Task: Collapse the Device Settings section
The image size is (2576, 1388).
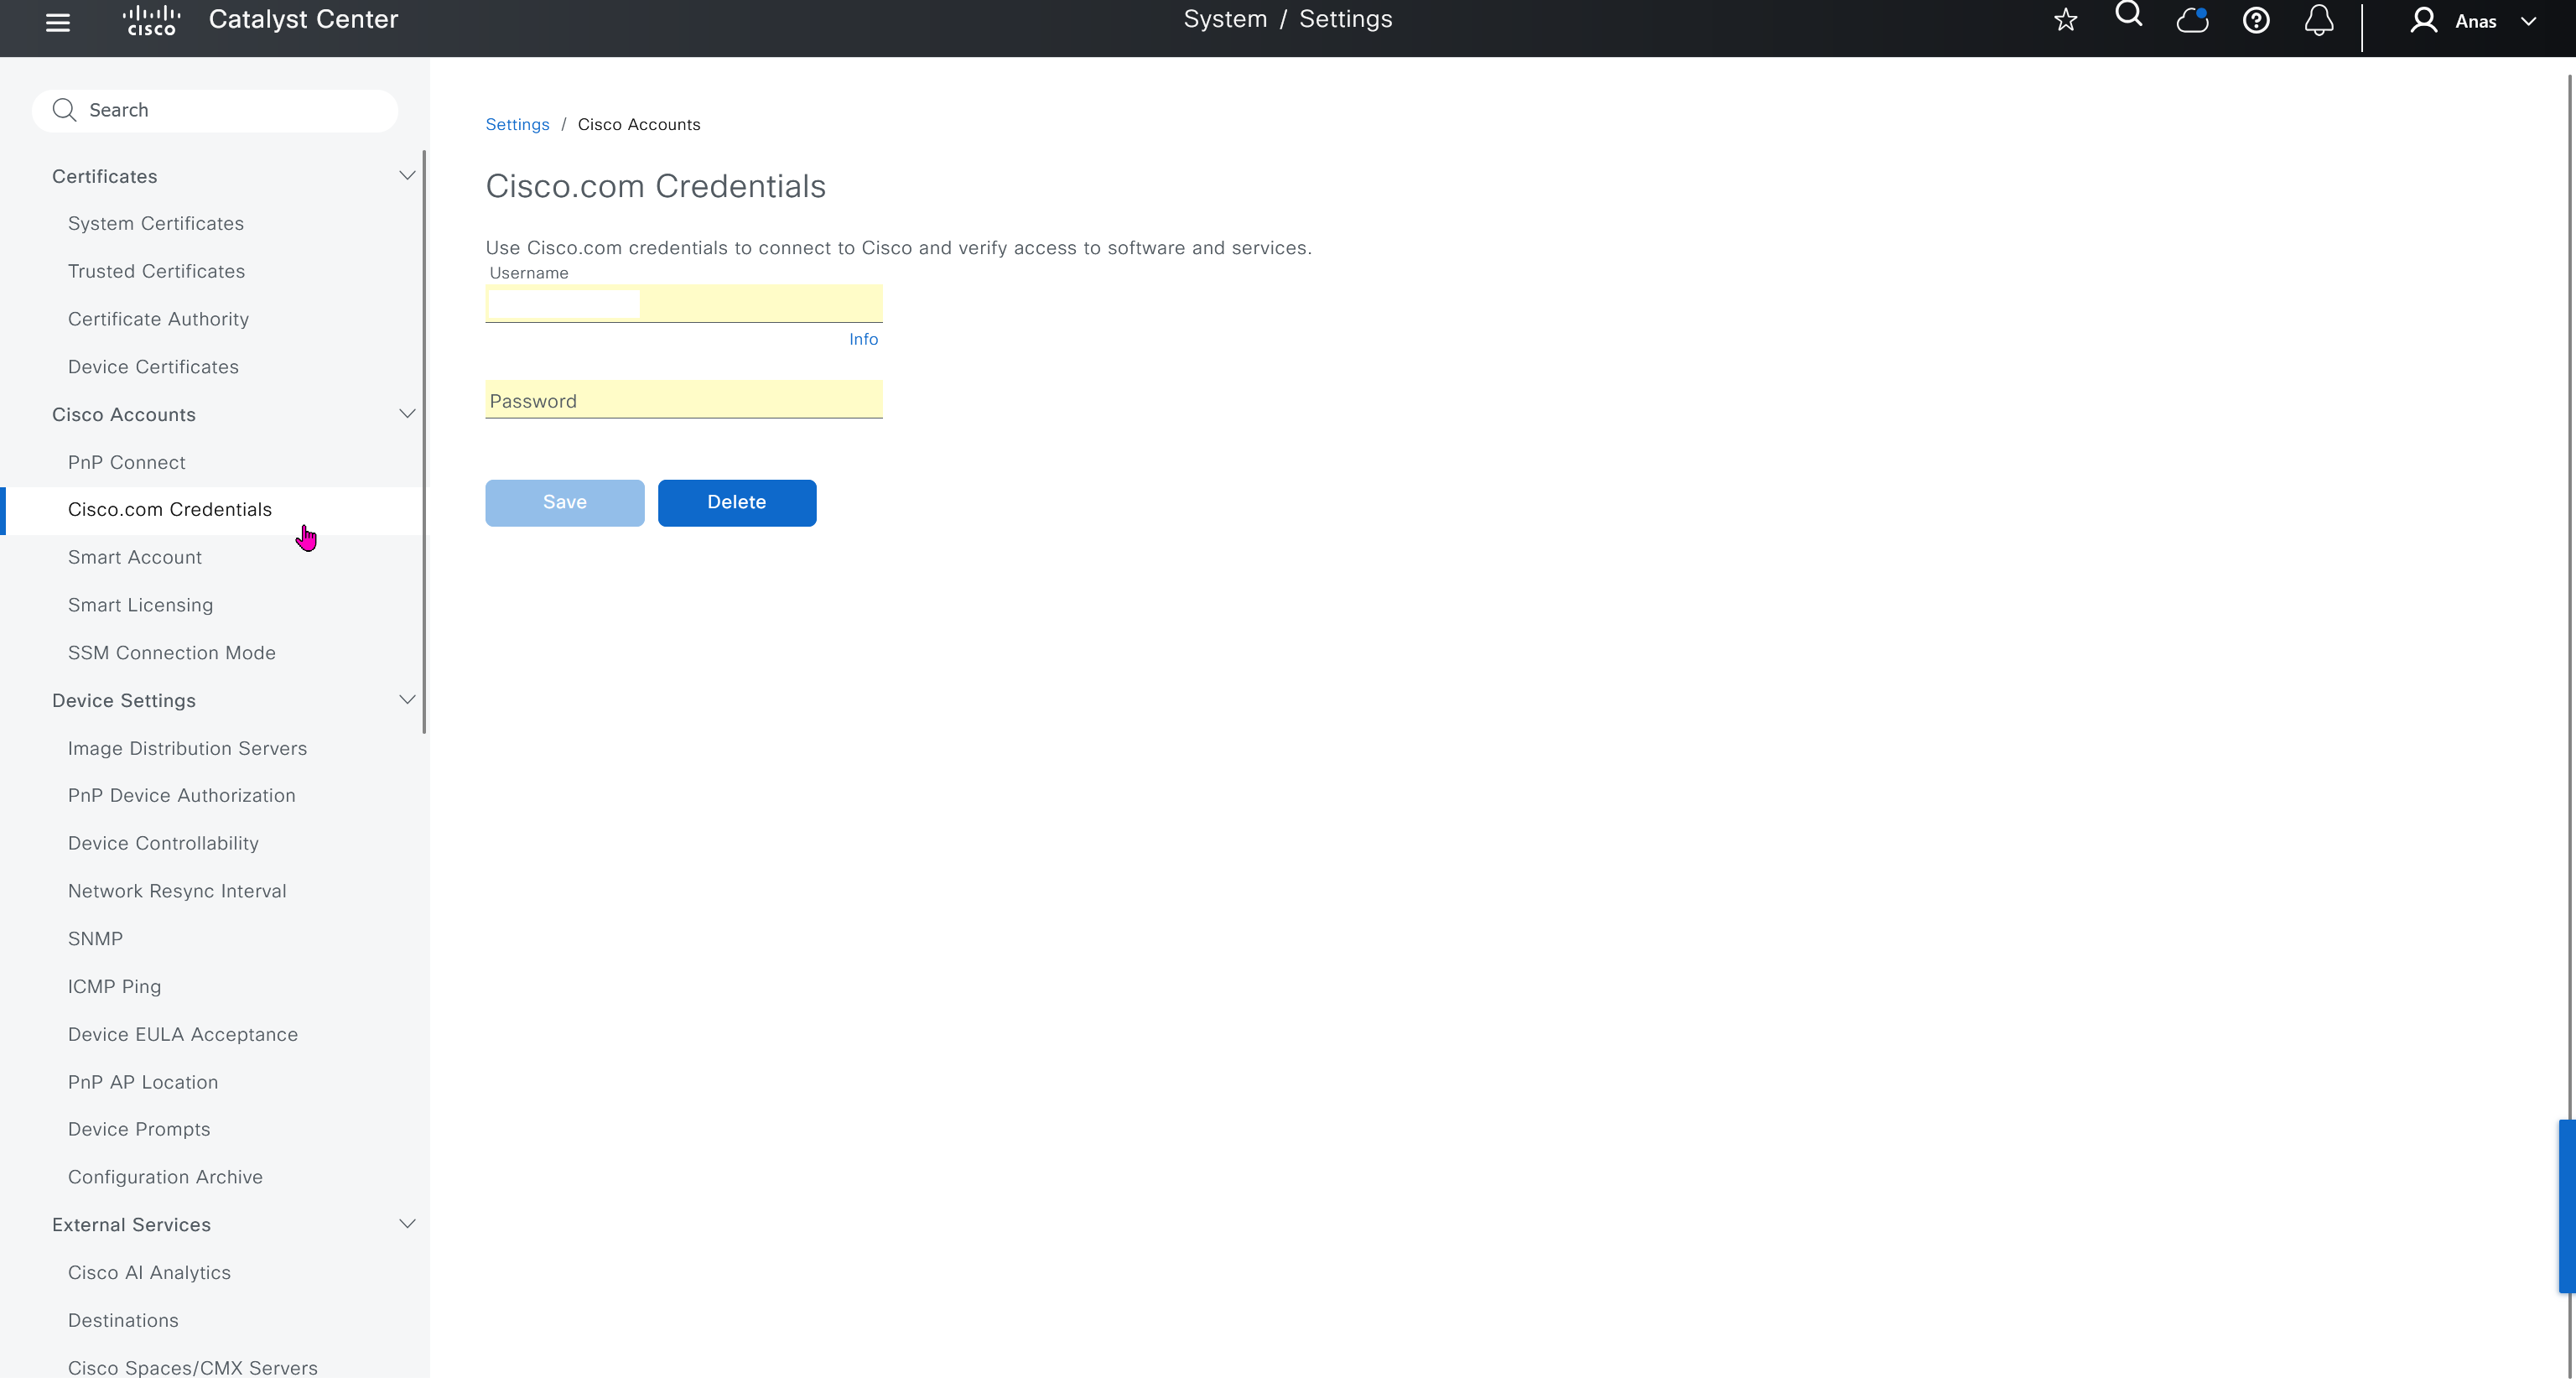Action: tap(407, 700)
